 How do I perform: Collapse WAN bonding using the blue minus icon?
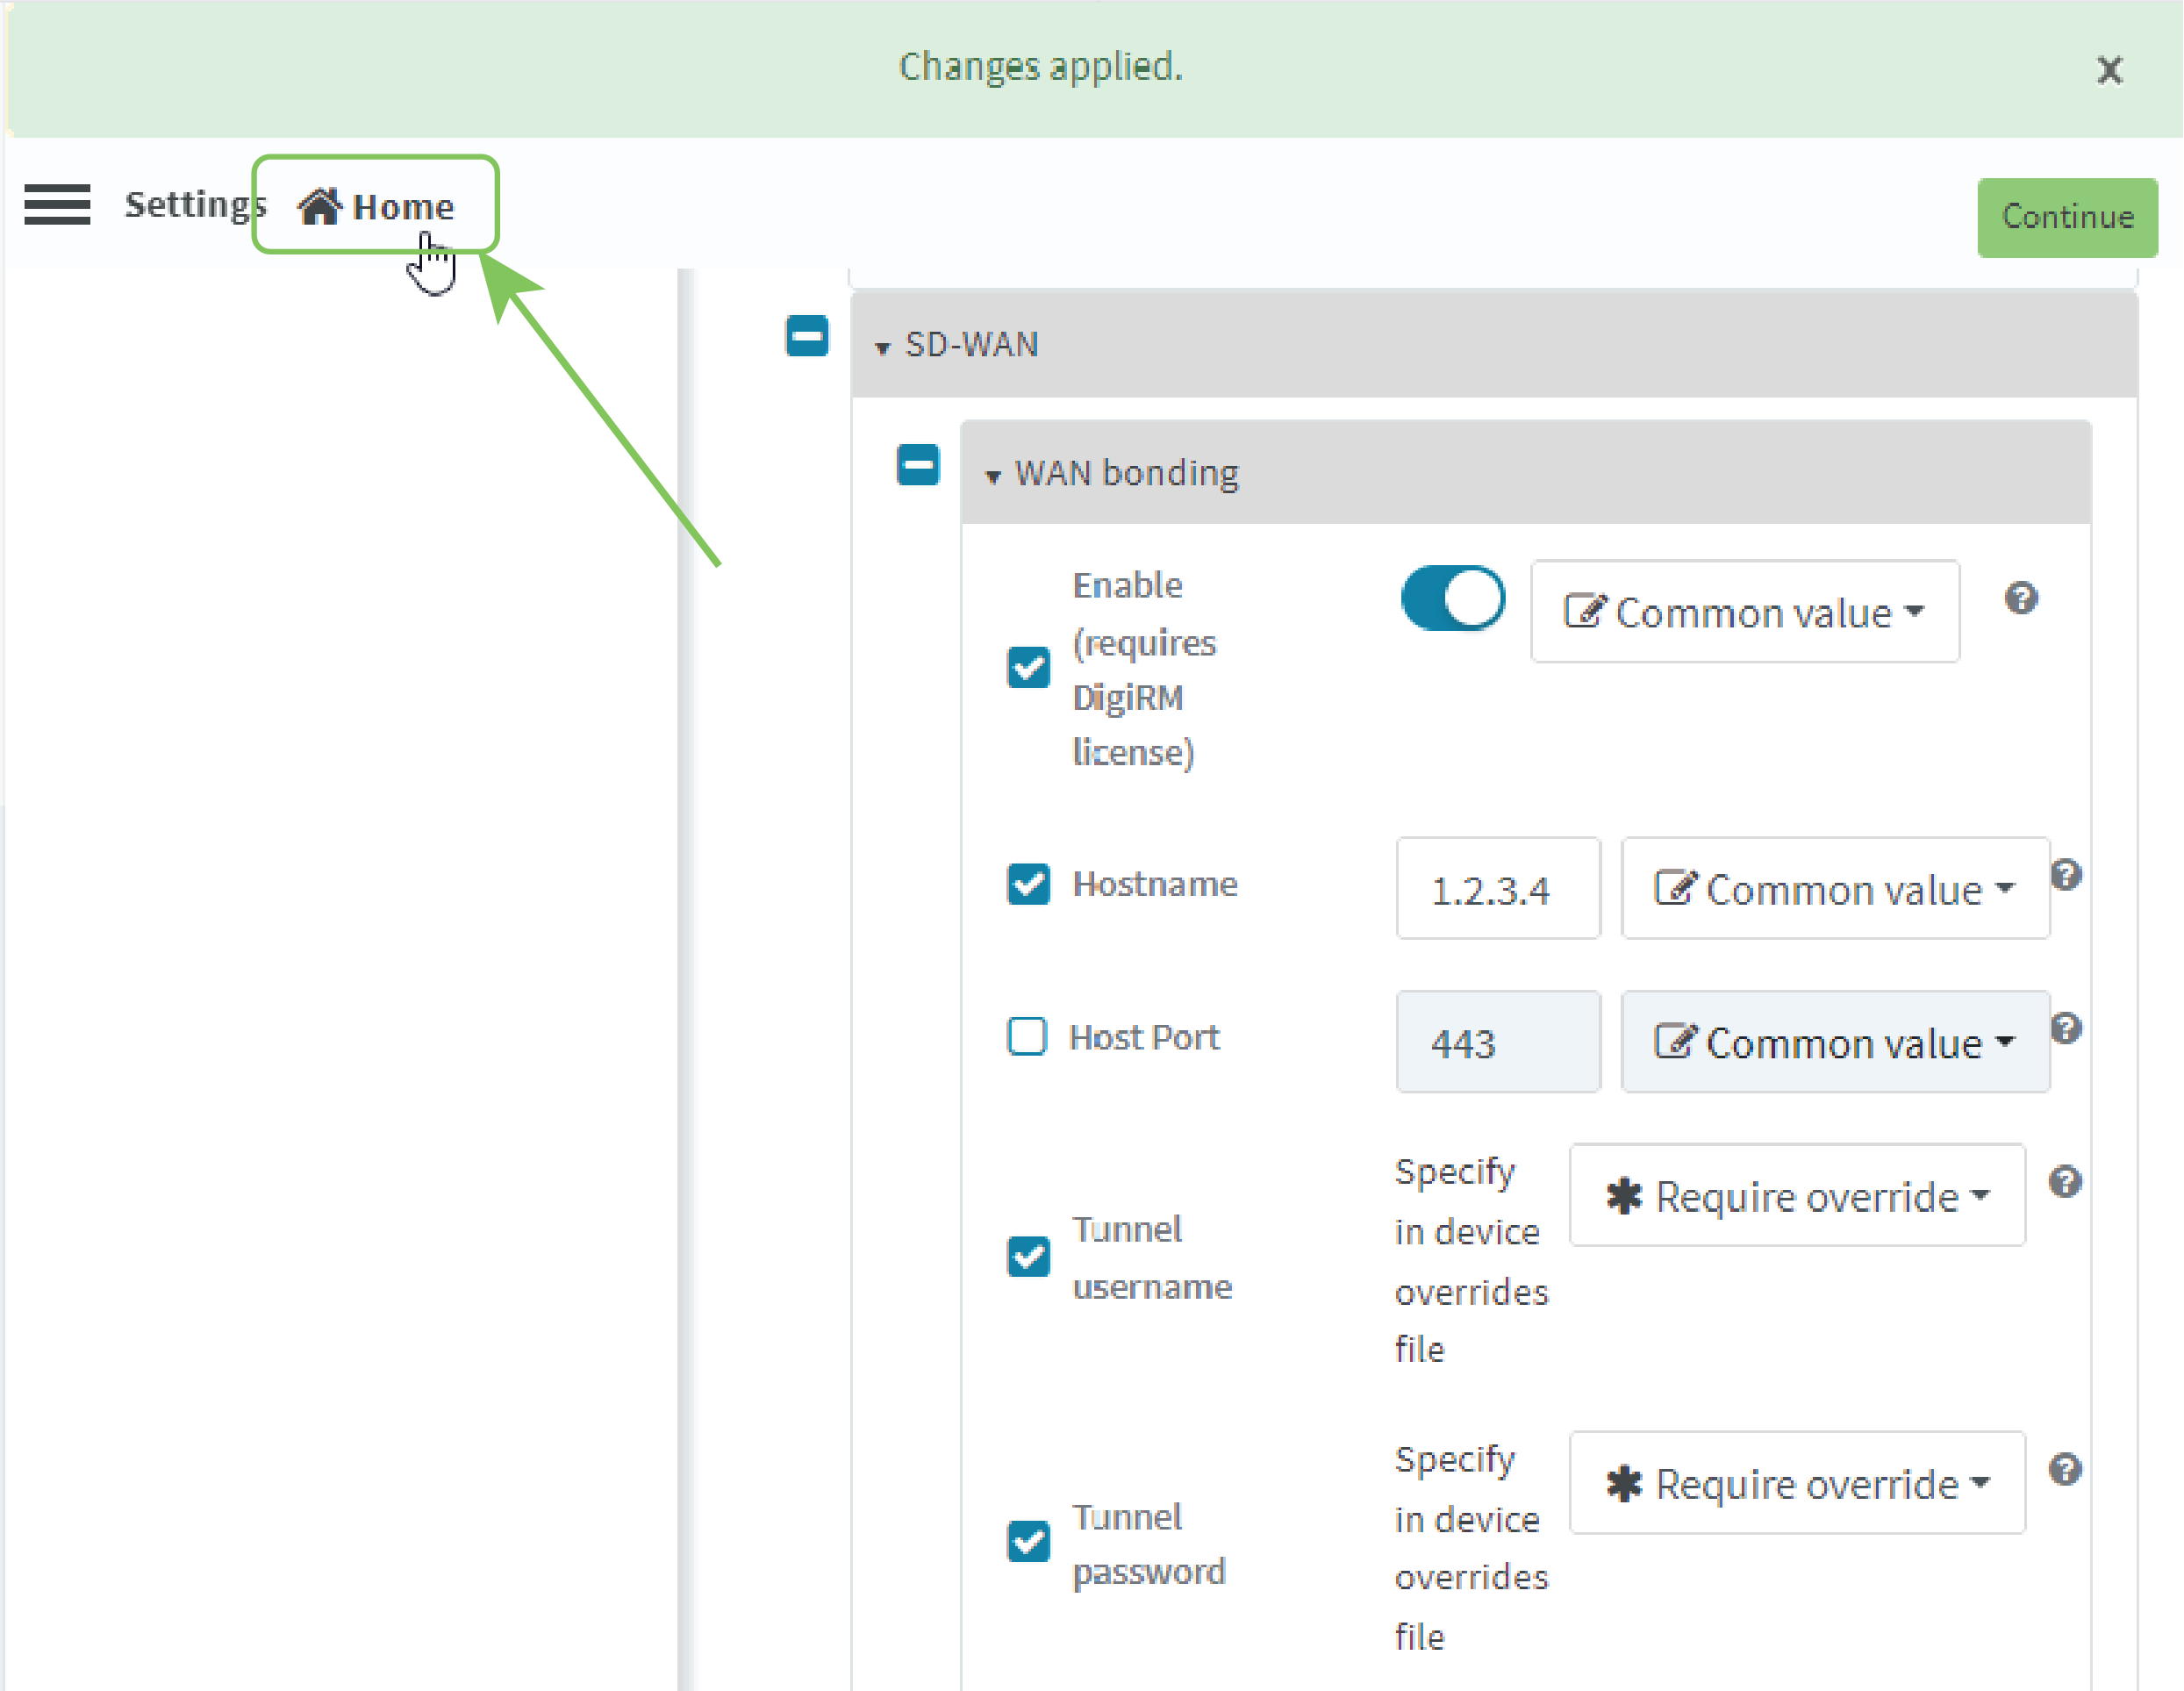[x=917, y=465]
